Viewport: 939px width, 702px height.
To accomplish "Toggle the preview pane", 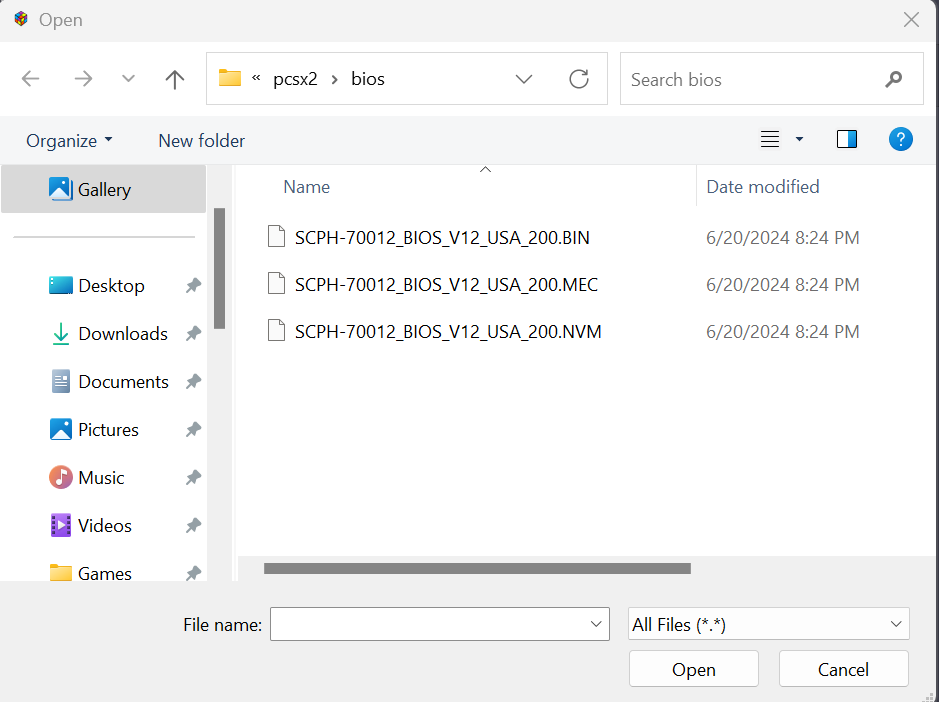I will [x=847, y=140].
